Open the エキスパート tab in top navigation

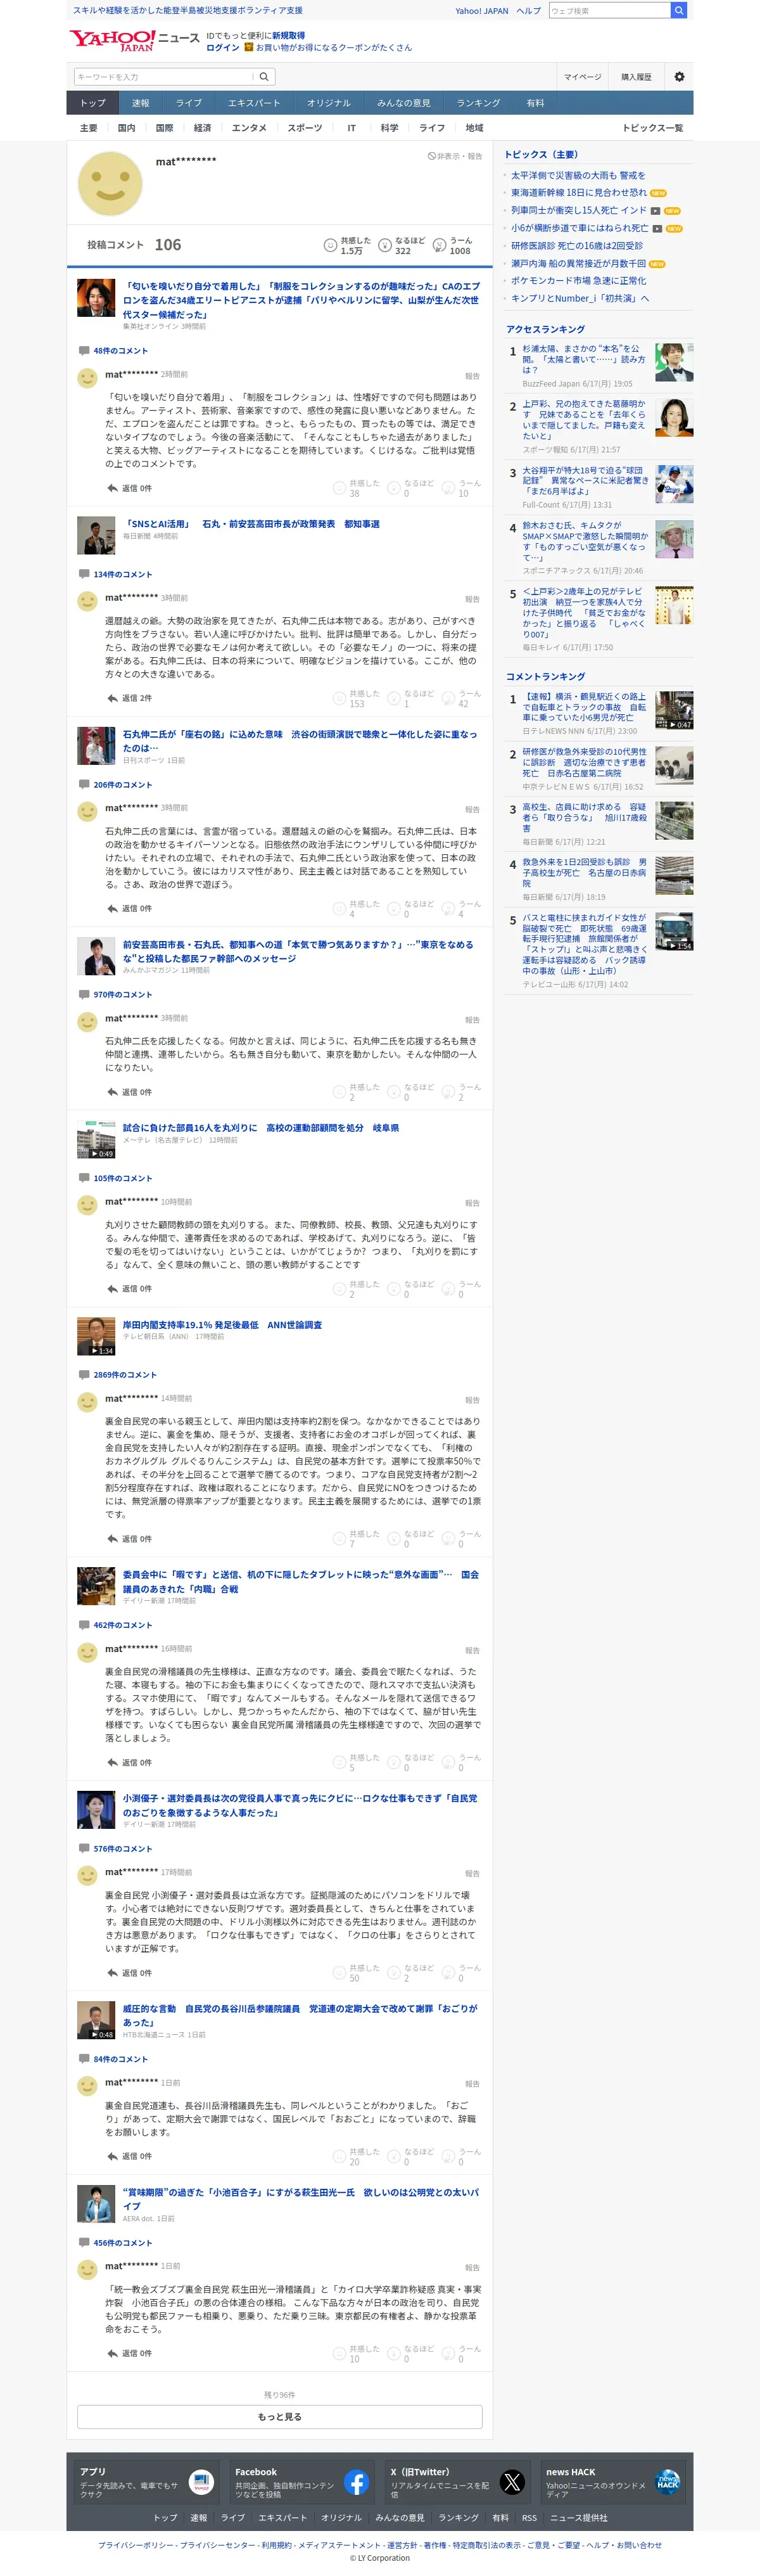(254, 103)
